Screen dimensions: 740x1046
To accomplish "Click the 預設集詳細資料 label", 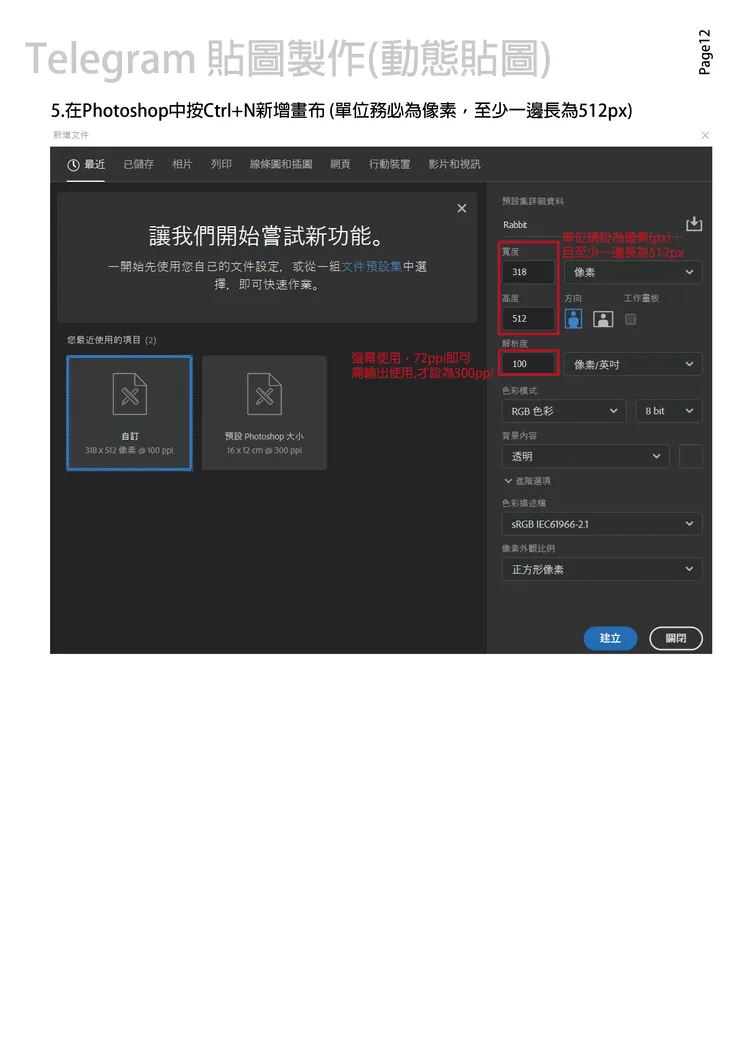I will tap(532, 201).
